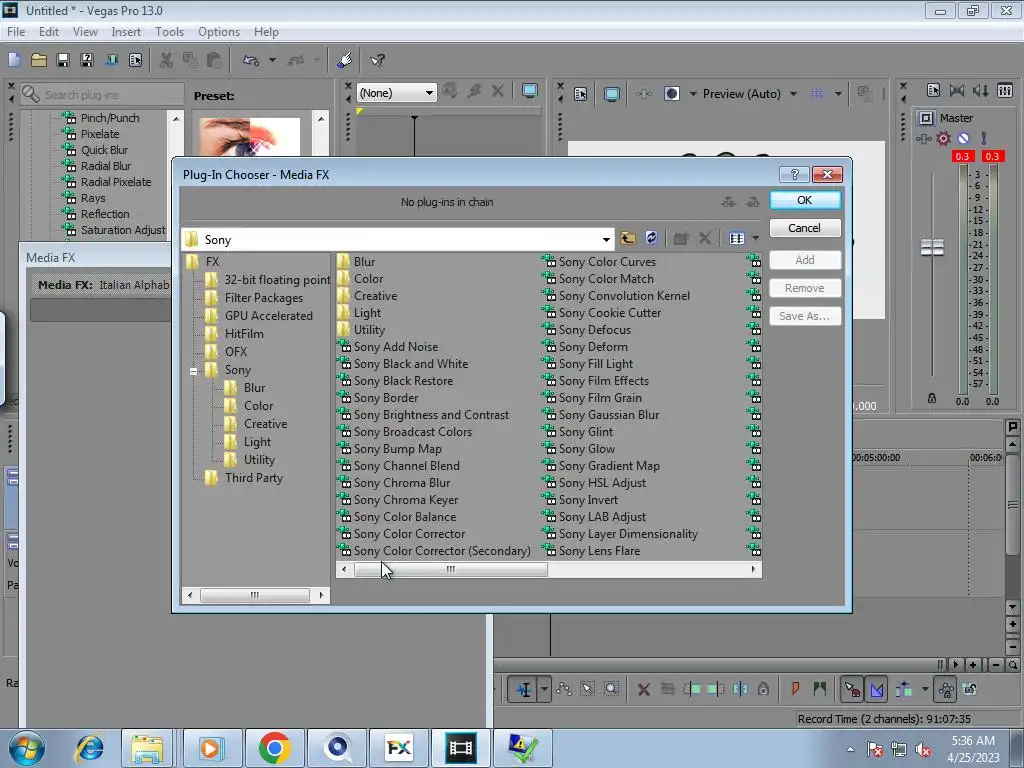This screenshot has width=1024, height=768.
Task: Select the Zoom edit tool magnifier
Action: [x=611, y=689]
